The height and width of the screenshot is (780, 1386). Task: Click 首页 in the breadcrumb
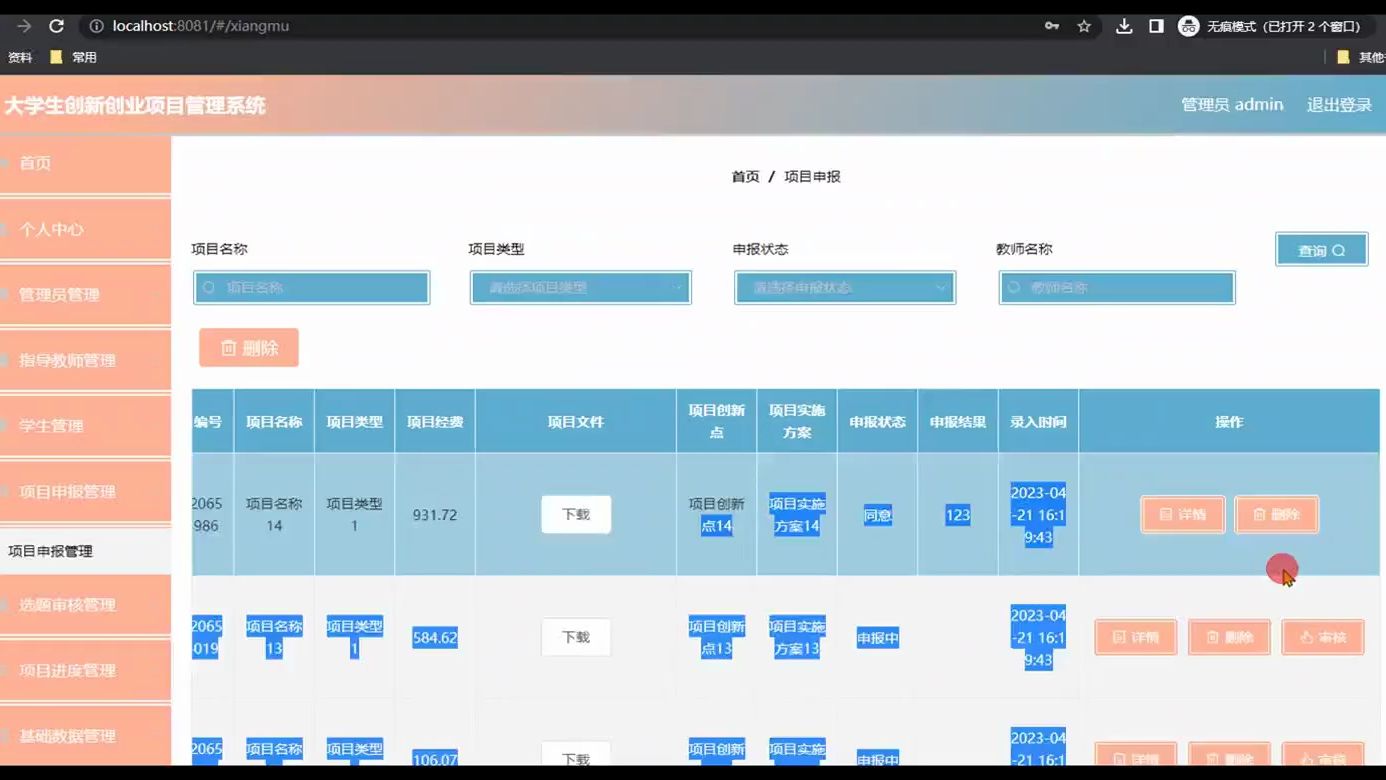(745, 176)
